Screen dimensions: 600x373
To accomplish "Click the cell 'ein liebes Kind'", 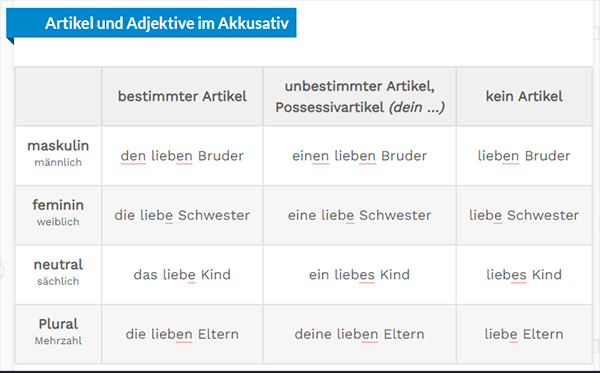I will 359,275.
